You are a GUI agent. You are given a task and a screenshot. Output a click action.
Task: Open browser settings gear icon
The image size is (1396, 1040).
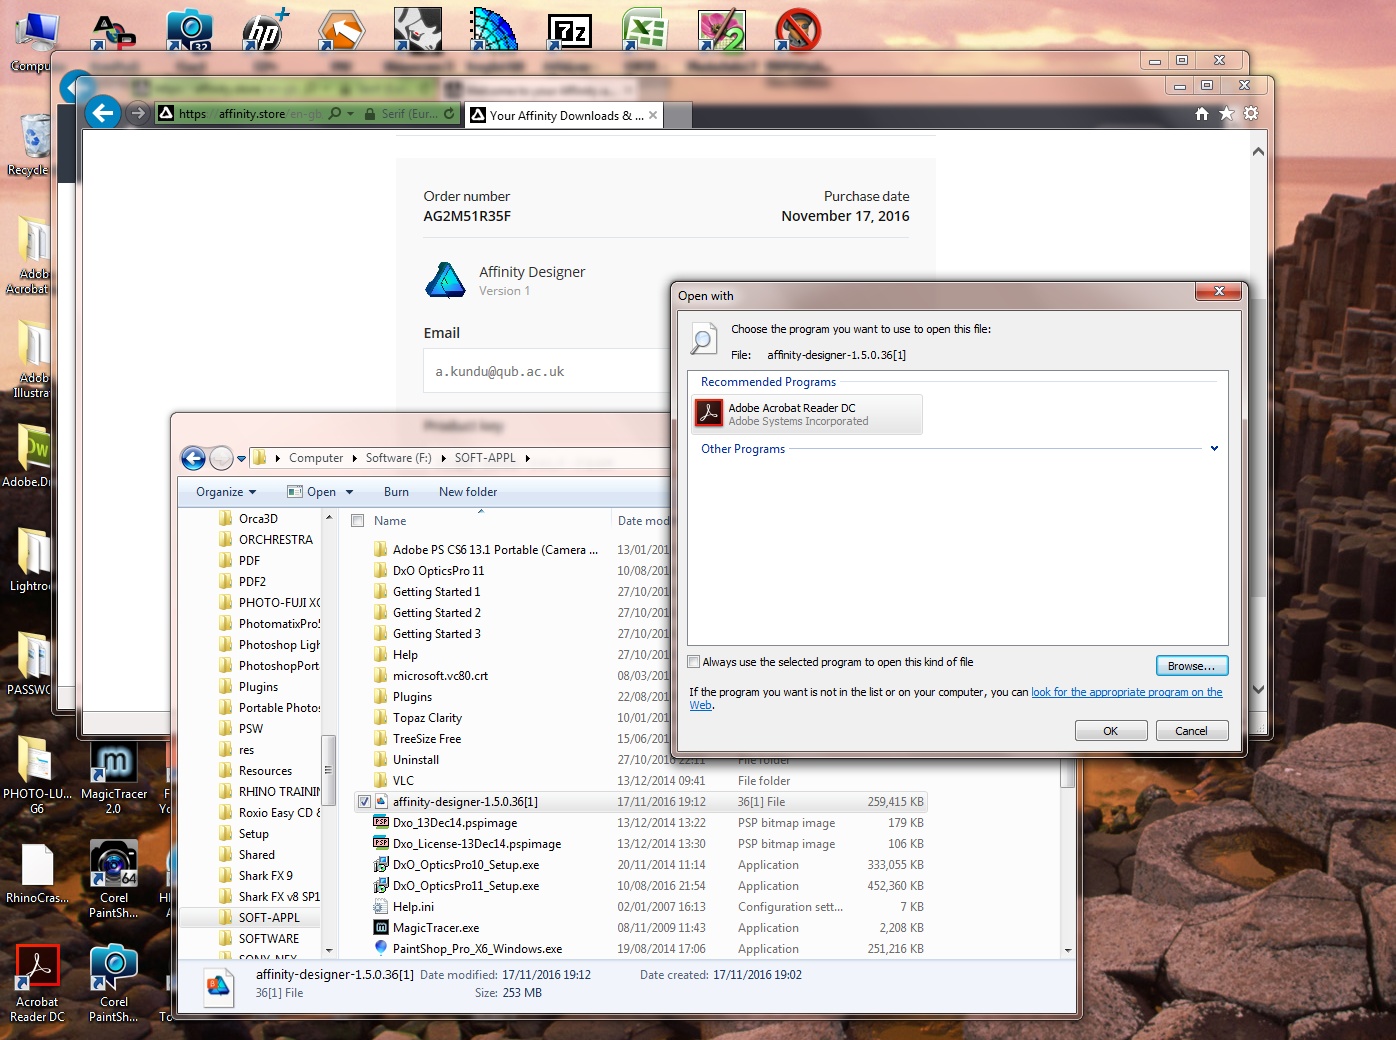pos(1251,114)
